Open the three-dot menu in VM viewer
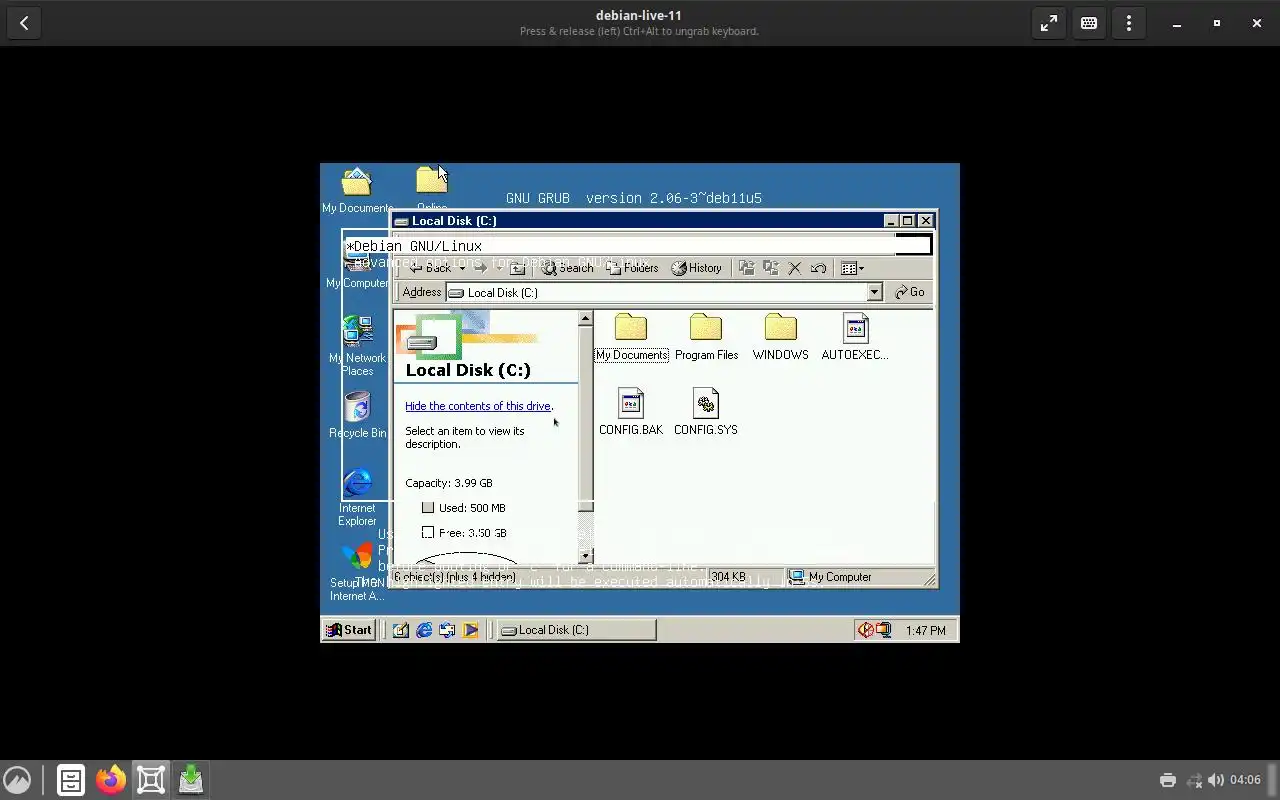1280x800 pixels. (x=1129, y=23)
